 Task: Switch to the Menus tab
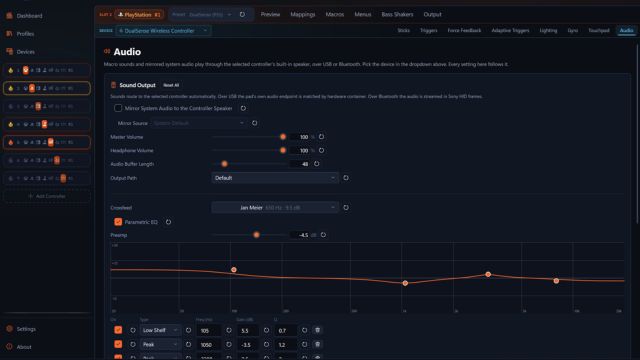pyautogui.click(x=363, y=14)
